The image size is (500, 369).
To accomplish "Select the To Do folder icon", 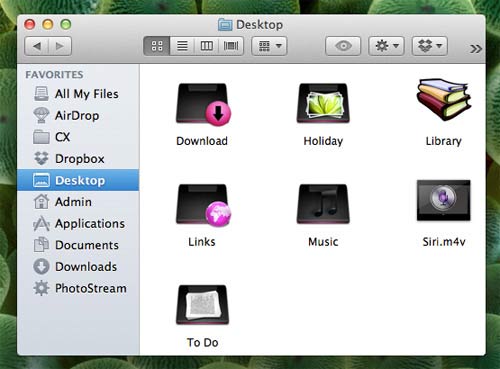I will coord(202,305).
